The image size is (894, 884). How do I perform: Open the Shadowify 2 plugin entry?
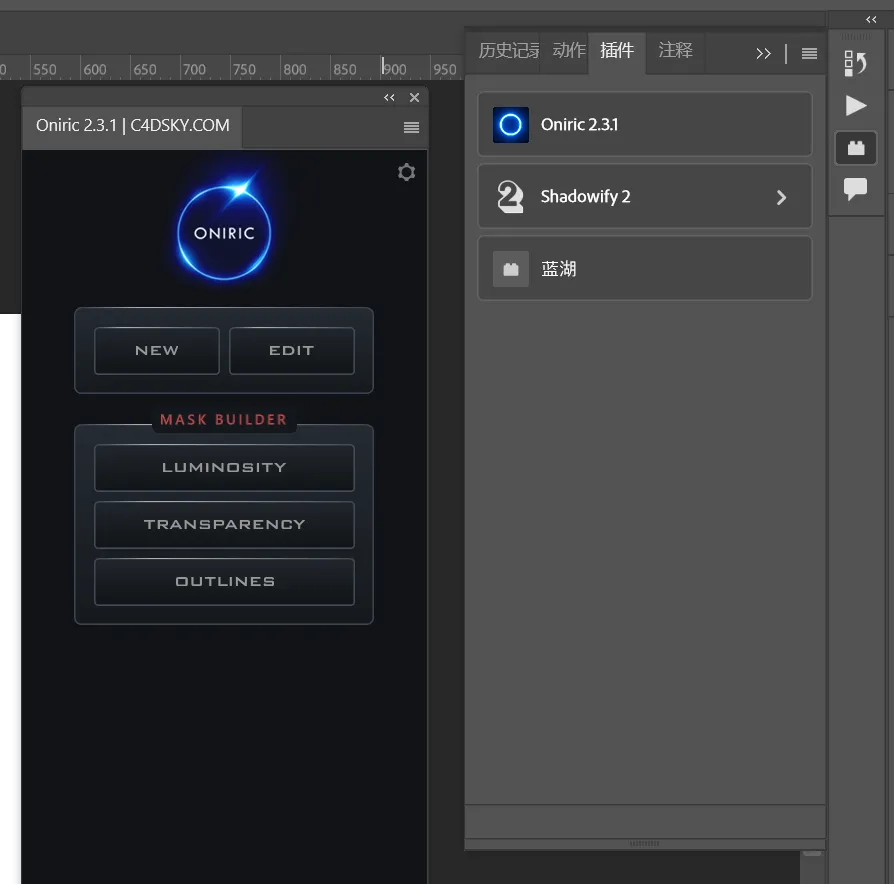click(645, 196)
